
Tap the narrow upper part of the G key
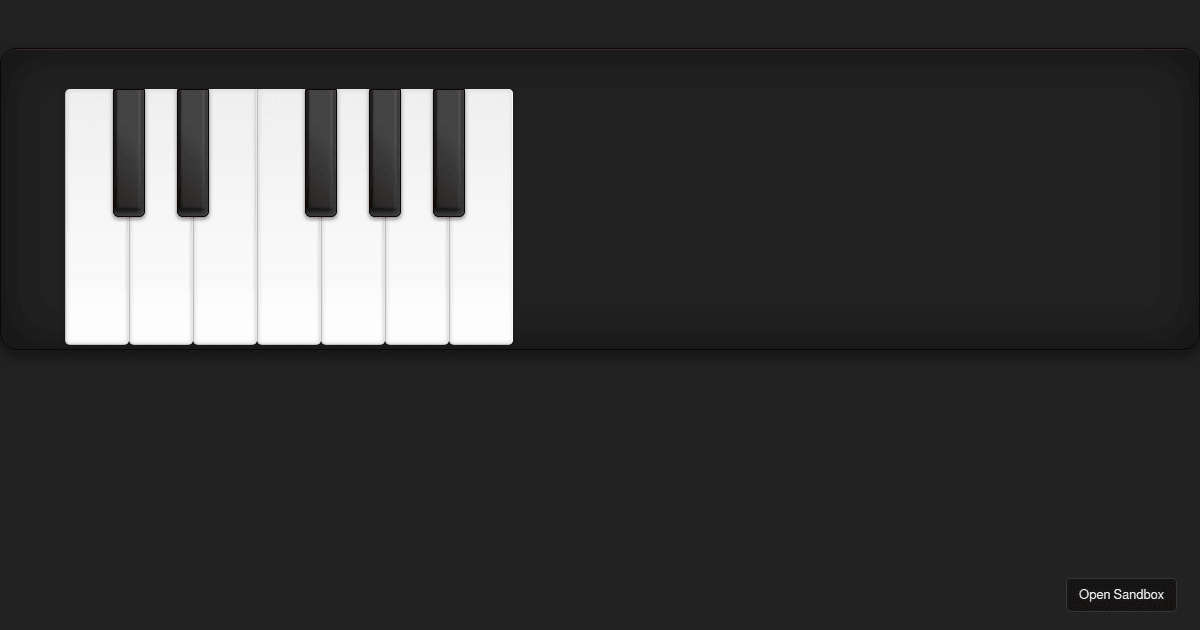[353, 150]
